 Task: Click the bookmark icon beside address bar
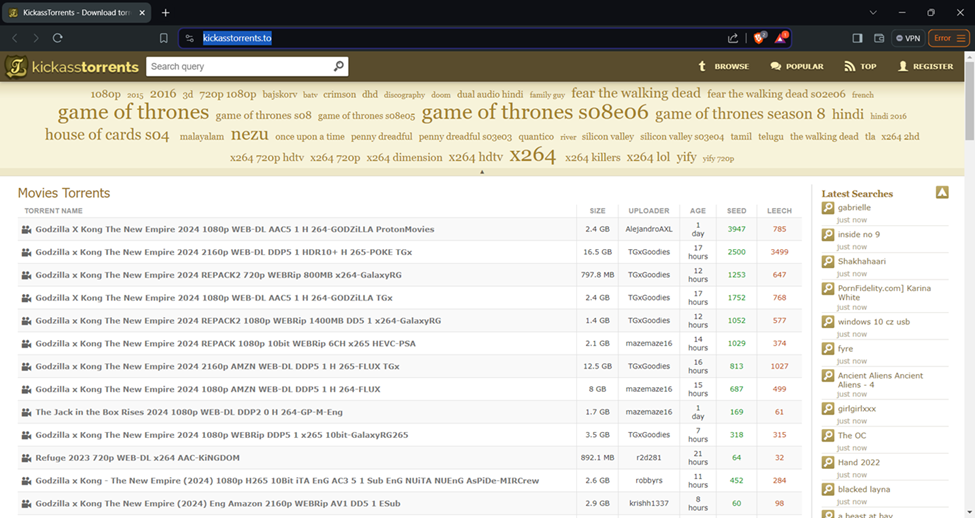pos(163,38)
